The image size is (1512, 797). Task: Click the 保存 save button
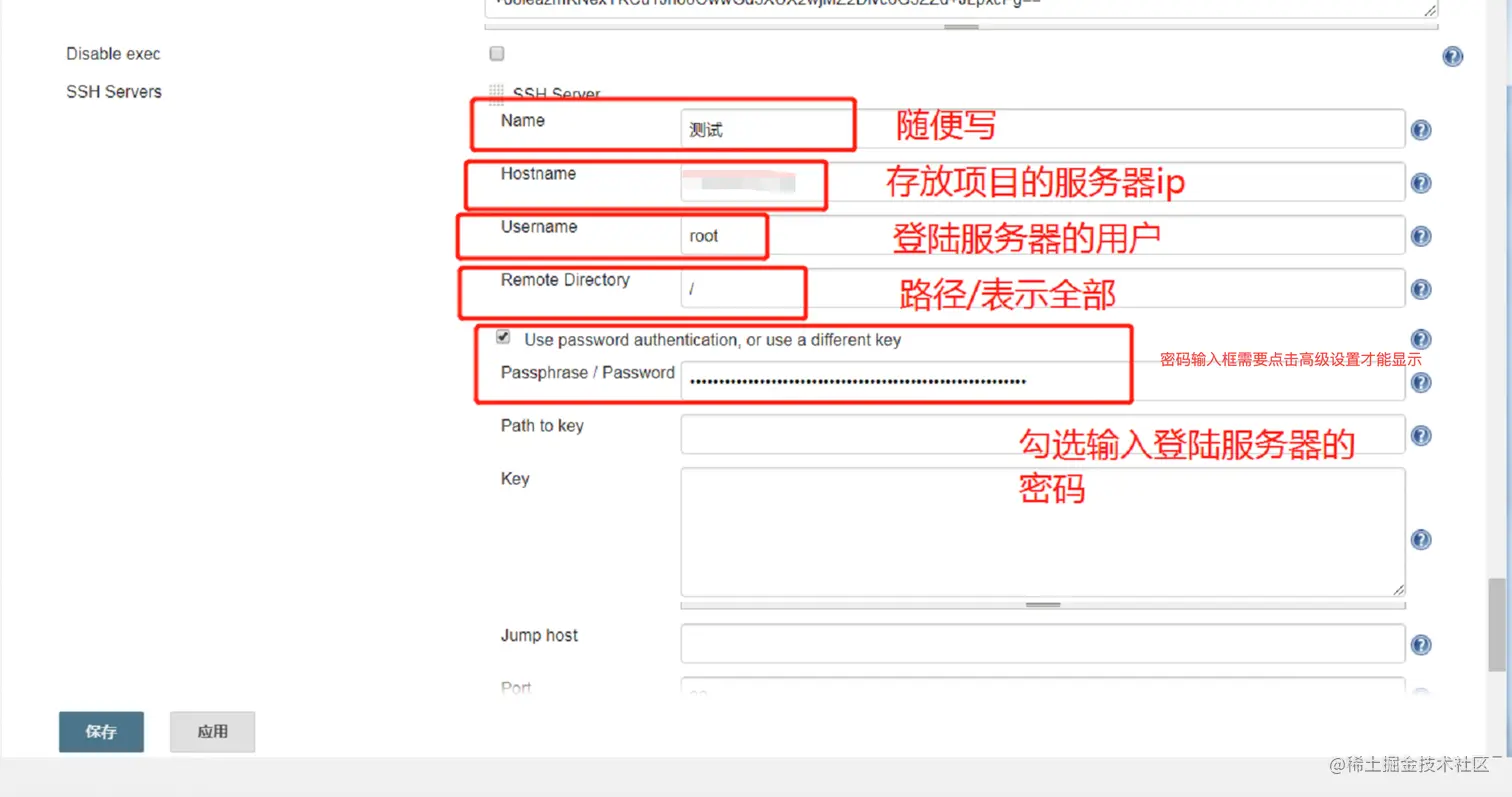(101, 731)
